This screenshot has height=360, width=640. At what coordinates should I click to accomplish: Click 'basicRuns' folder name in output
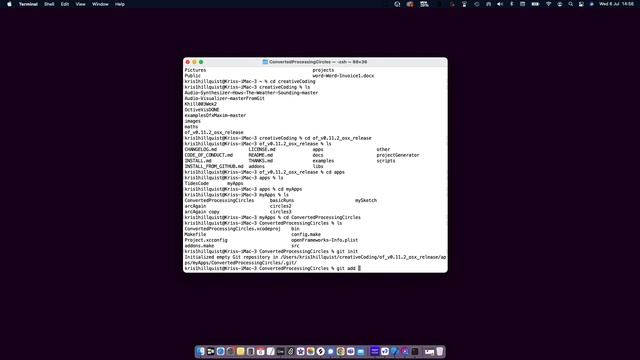point(282,201)
